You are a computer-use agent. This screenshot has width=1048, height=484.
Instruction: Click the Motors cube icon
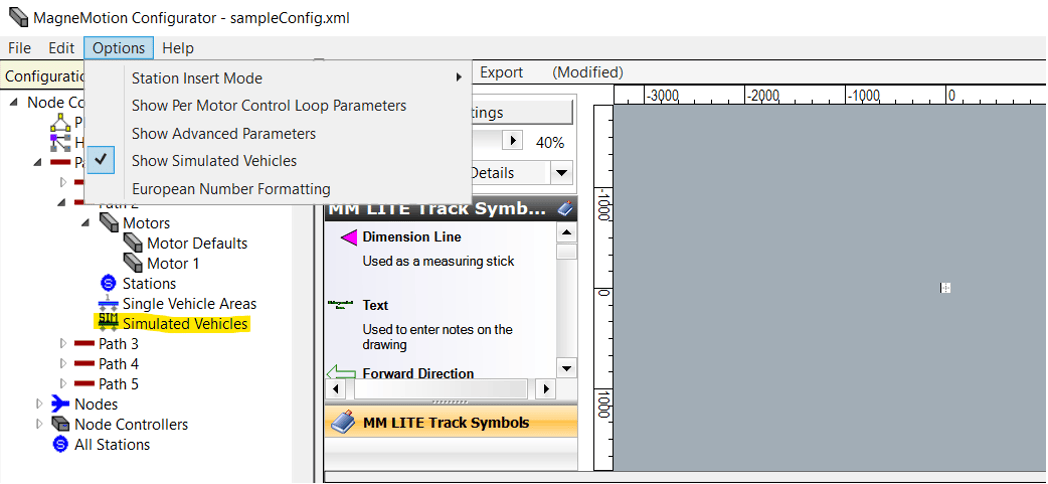109,223
